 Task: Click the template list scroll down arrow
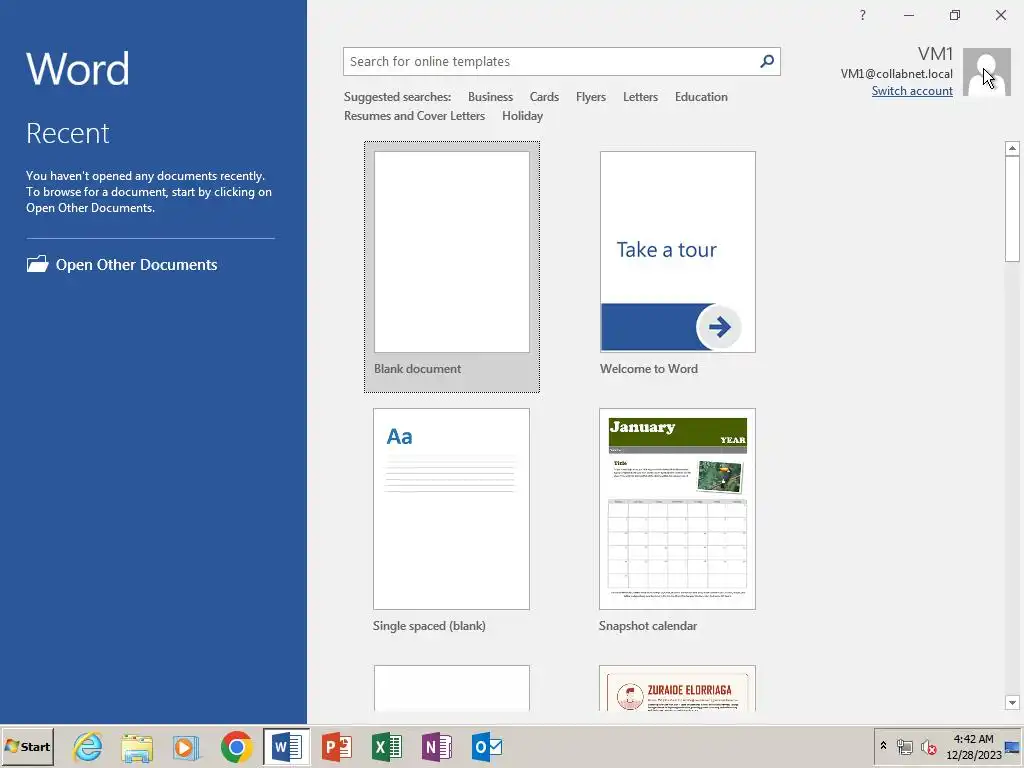[1012, 703]
